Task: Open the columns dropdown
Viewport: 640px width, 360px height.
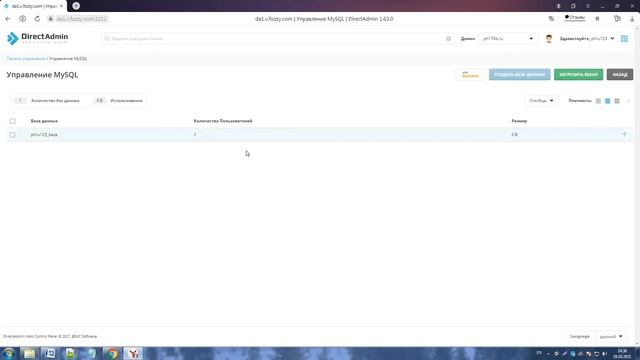Action: tap(541, 100)
